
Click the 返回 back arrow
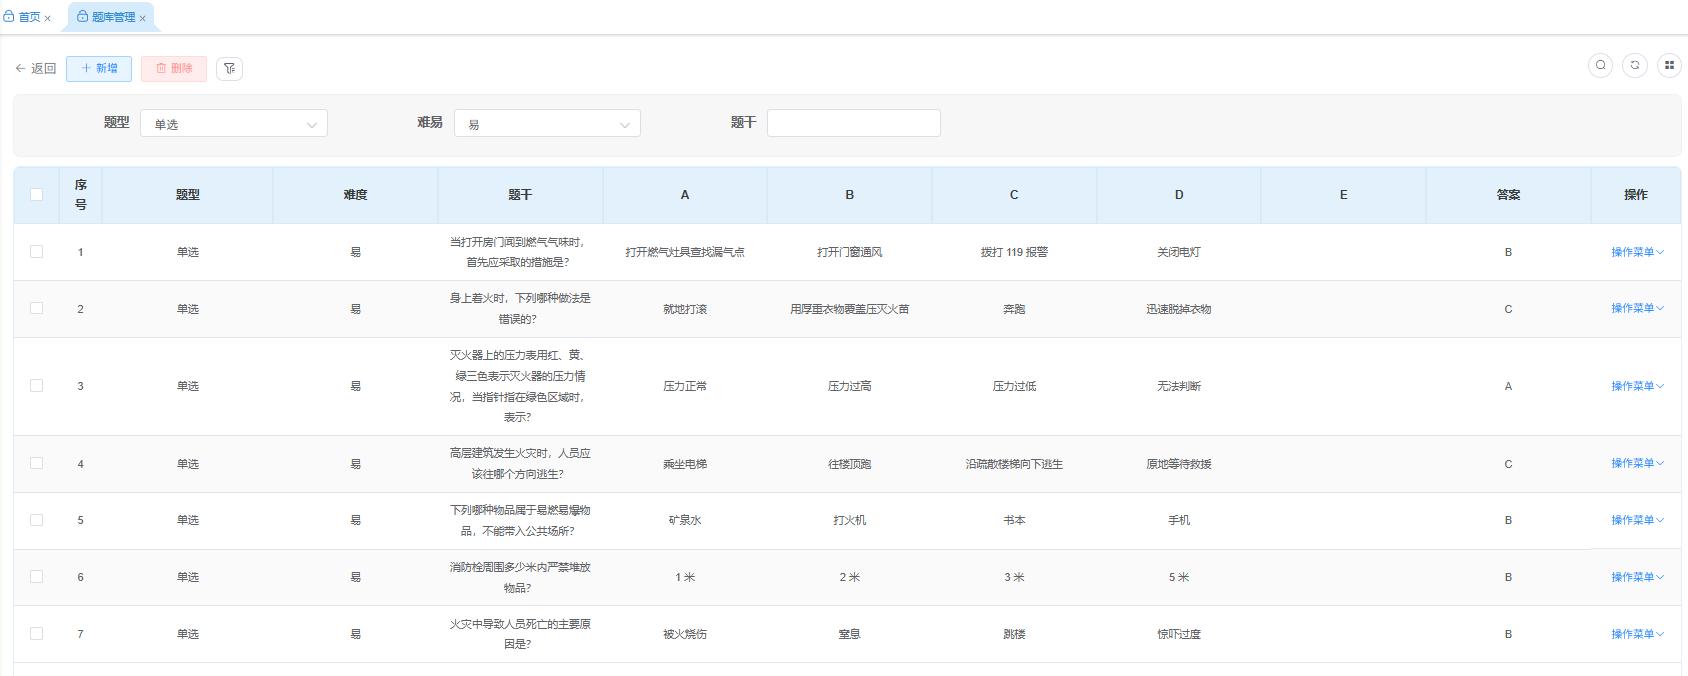[35, 68]
